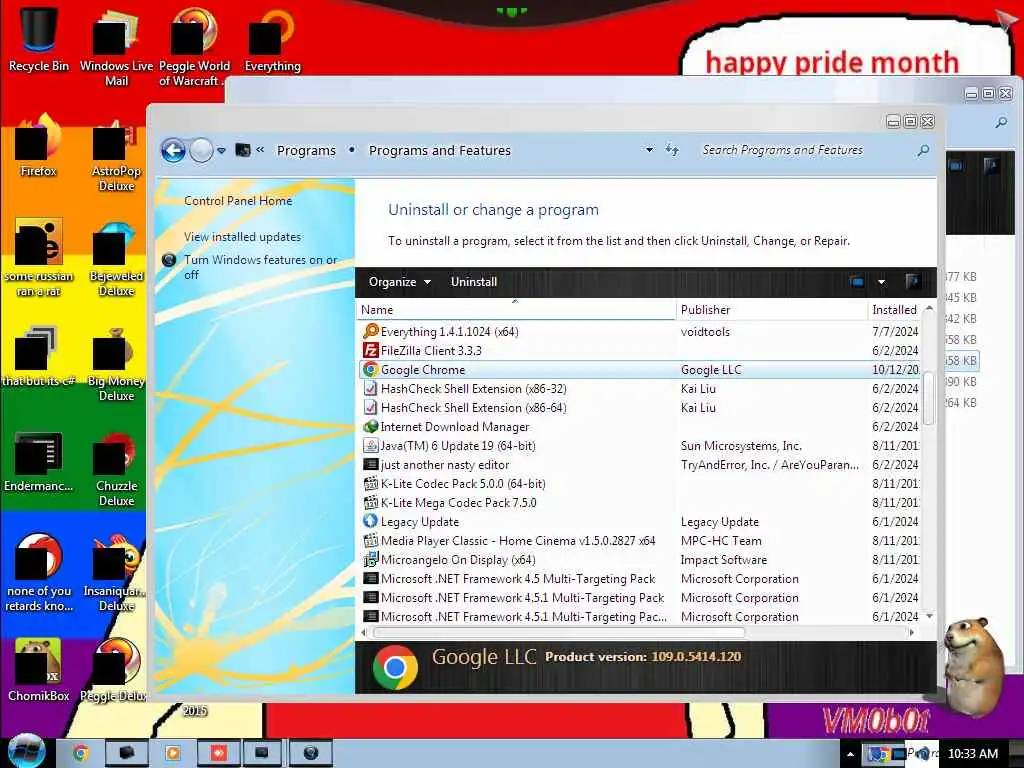Click the search magnifier in the background window
The image size is (1024, 768).
pos(1001,122)
